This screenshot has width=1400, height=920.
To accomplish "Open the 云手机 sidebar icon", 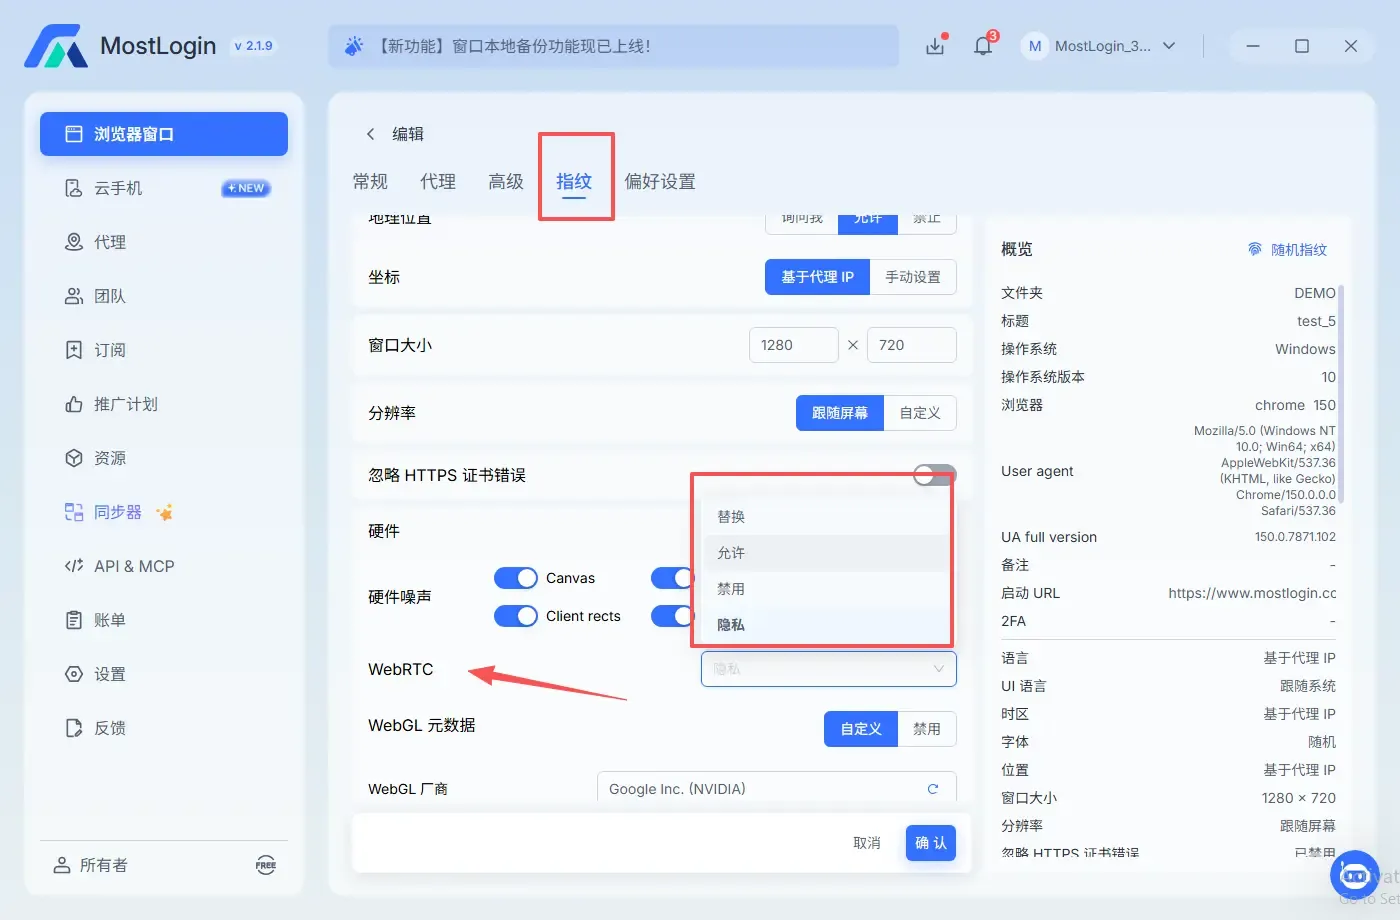I will click(x=74, y=188).
